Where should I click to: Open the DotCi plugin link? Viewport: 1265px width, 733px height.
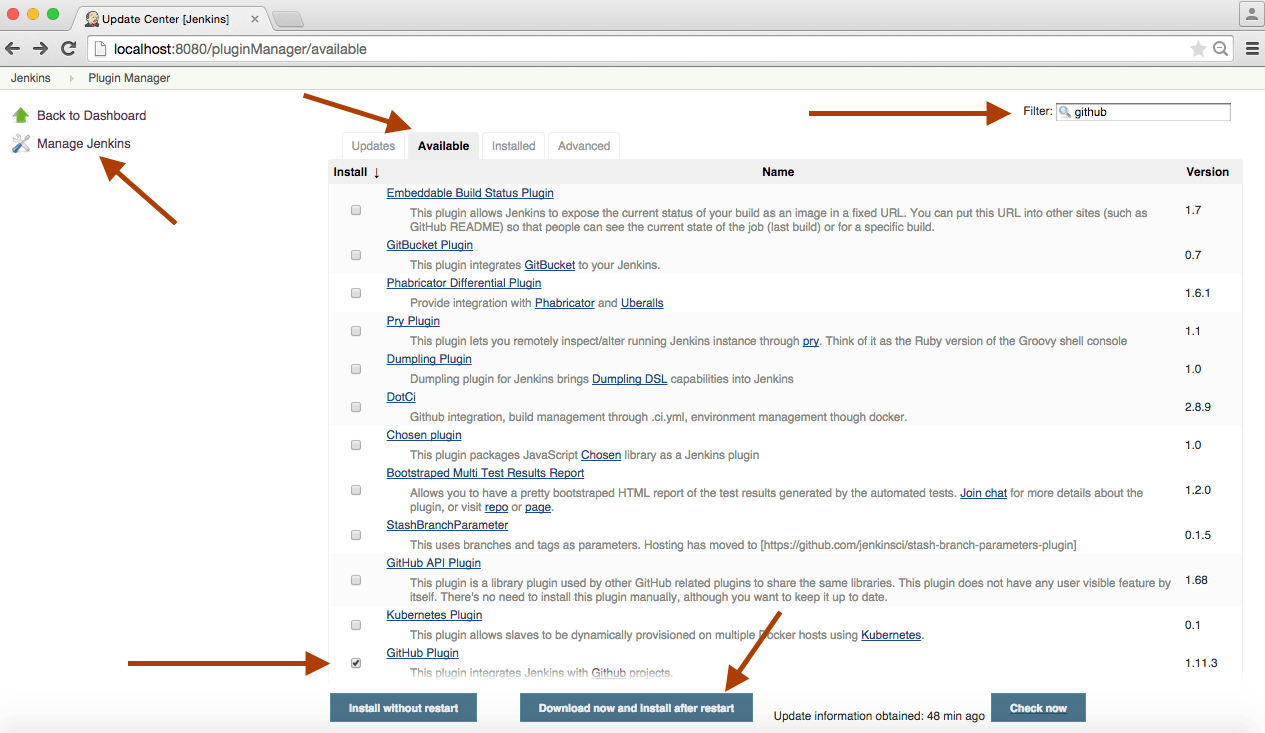[x=401, y=397]
